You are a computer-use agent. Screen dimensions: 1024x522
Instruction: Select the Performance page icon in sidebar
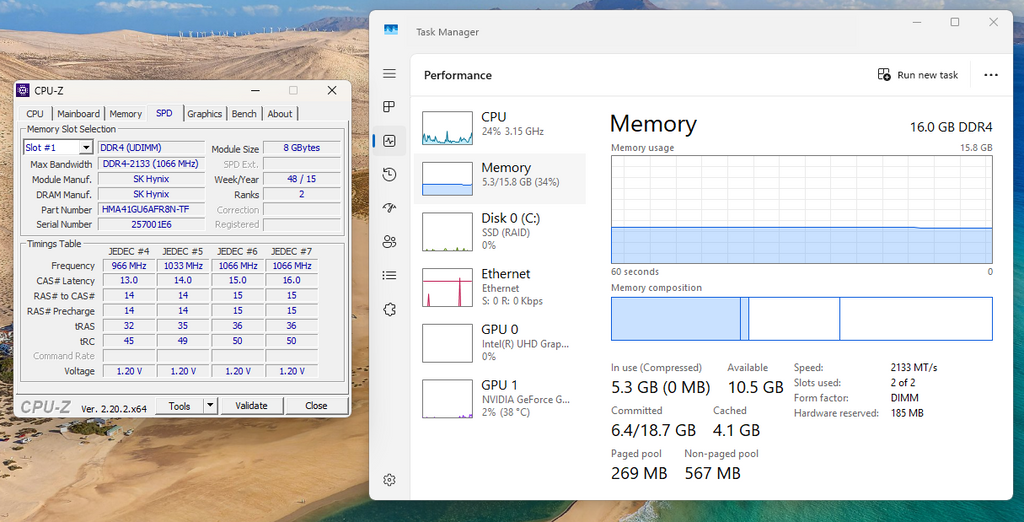click(389, 140)
